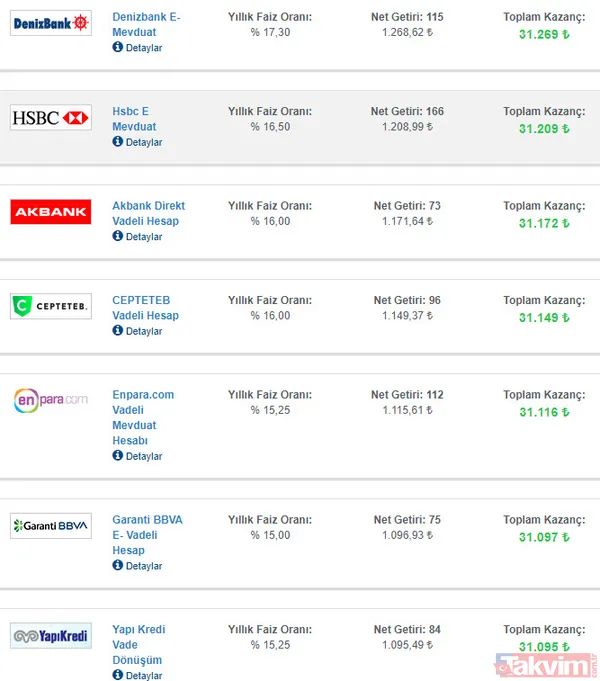600x681 pixels.
Task: Open the Akbank Direkt Vadeli Hesap link
Action: point(148,213)
